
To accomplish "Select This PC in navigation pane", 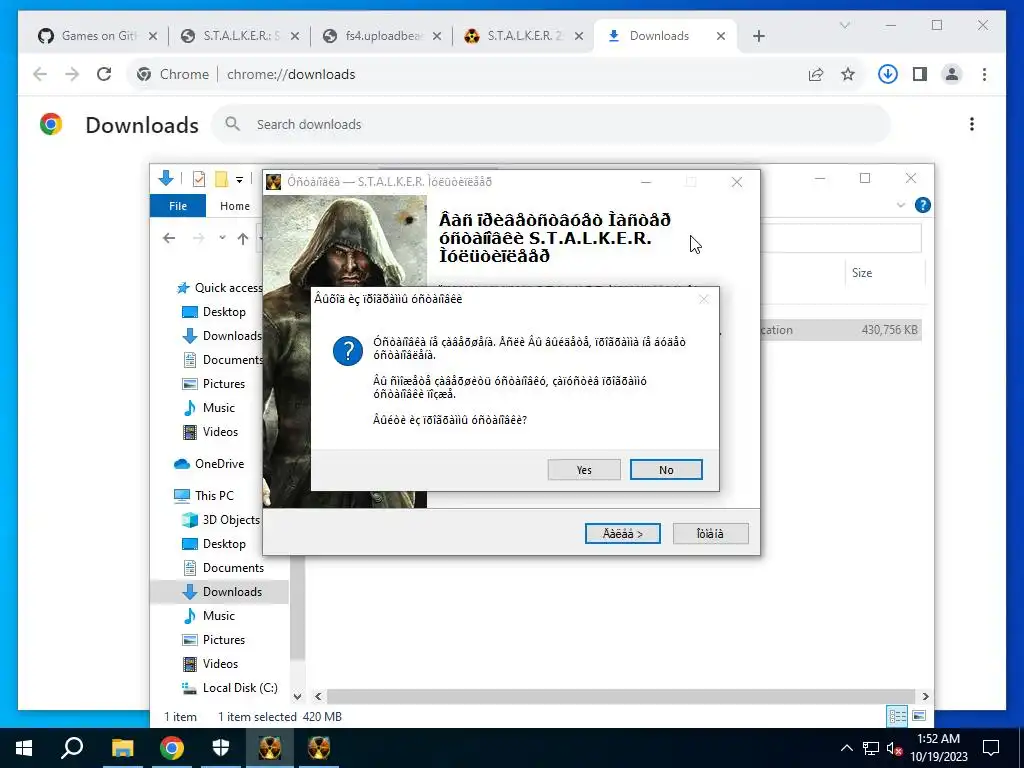I will 204,496.
